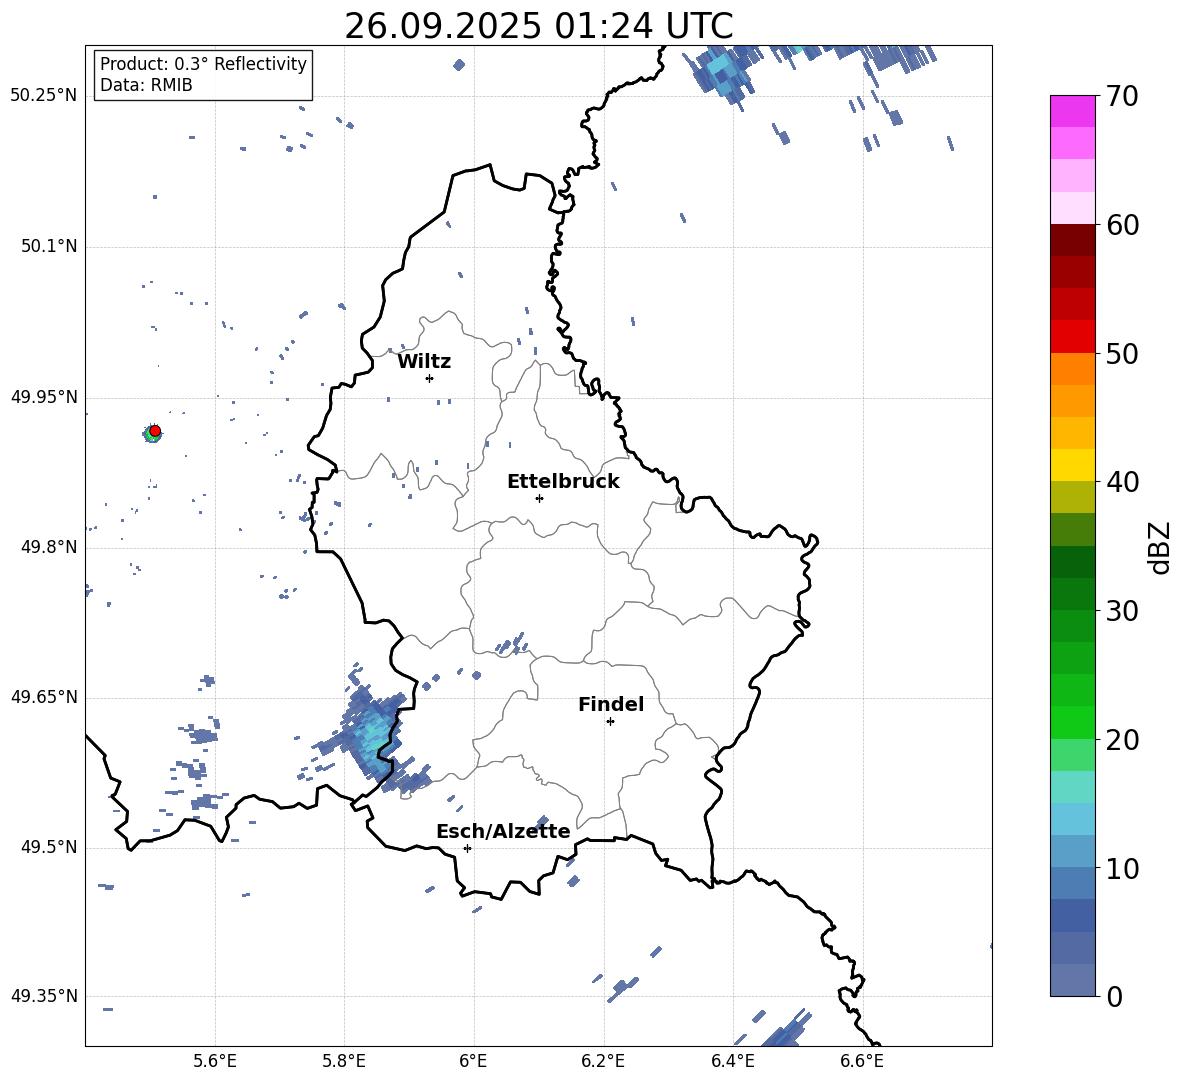Click the 6°E longitude label

coord(473,1061)
